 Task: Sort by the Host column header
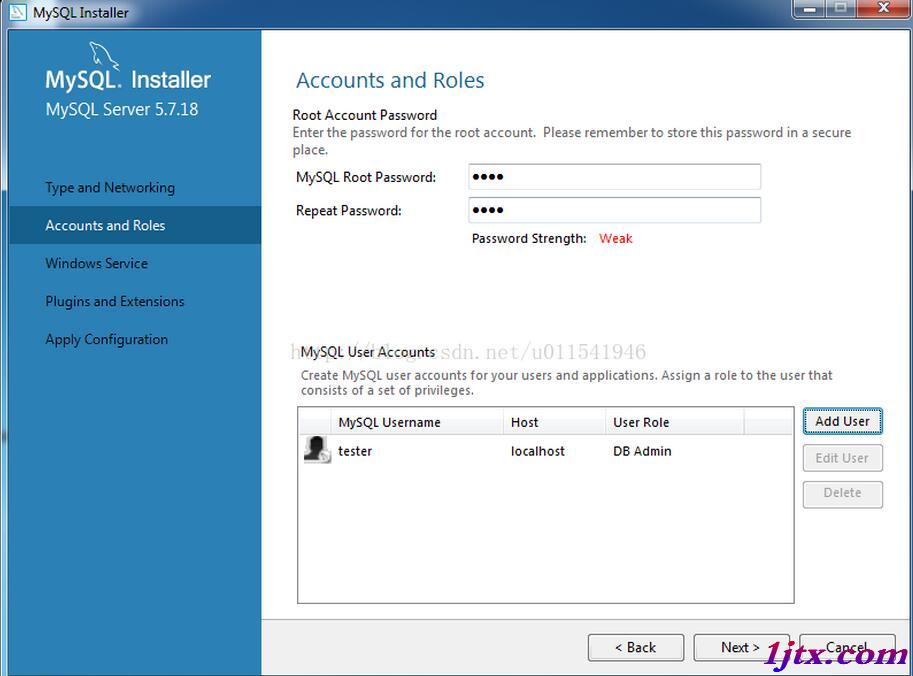coord(554,422)
